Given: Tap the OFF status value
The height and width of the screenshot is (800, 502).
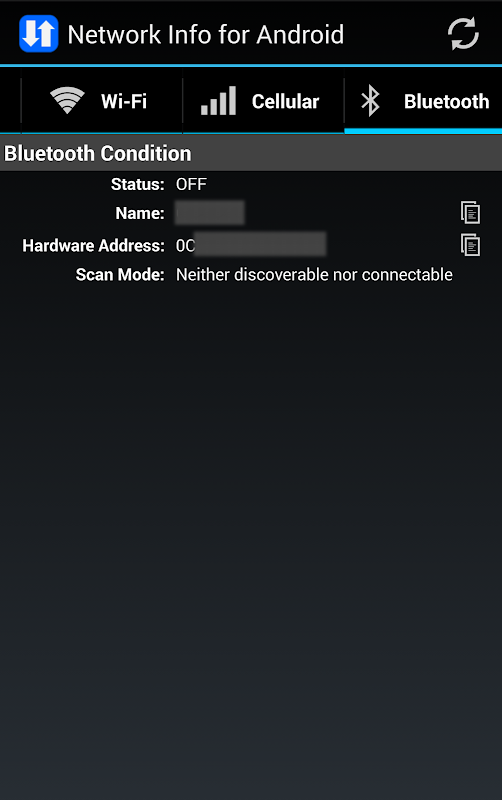Looking at the screenshot, I should [x=191, y=184].
